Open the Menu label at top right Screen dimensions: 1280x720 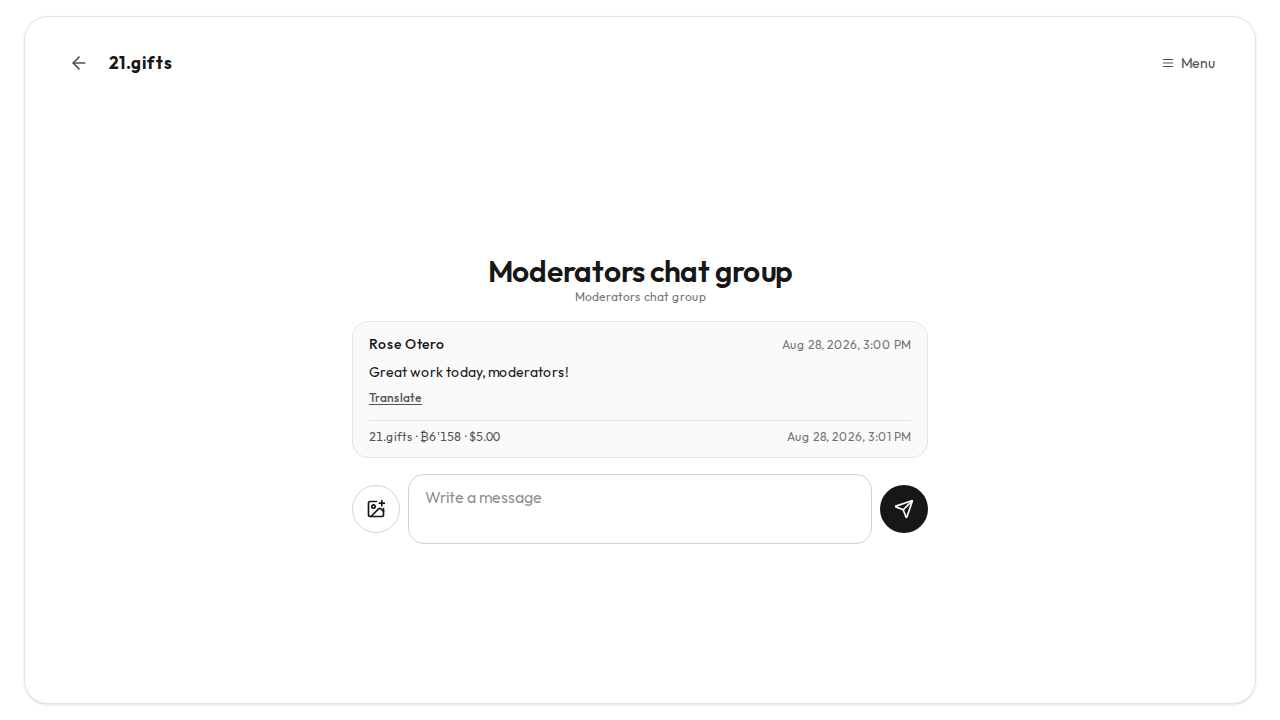click(x=1198, y=63)
